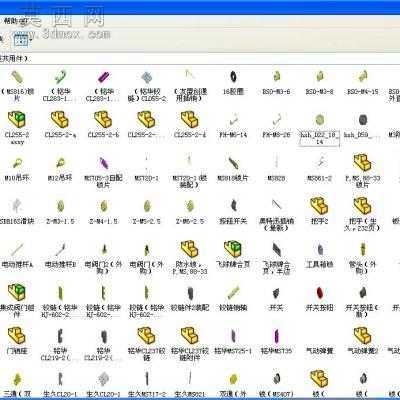Select the 铭华CL237铰链附件 part file
The image size is (400, 400).
pyautogui.click(x=190, y=336)
